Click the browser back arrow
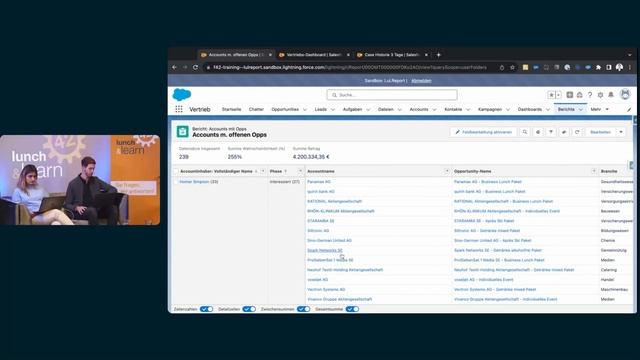Viewport: 640px width, 360px height. pyautogui.click(x=175, y=67)
